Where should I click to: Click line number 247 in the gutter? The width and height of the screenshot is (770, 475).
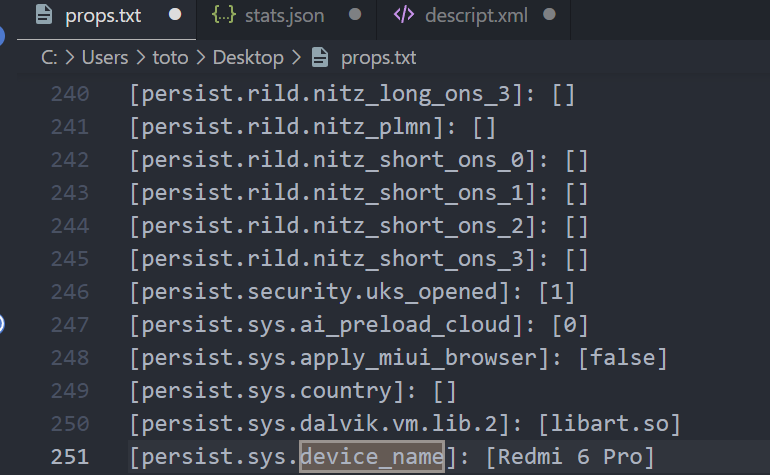tap(70, 325)
